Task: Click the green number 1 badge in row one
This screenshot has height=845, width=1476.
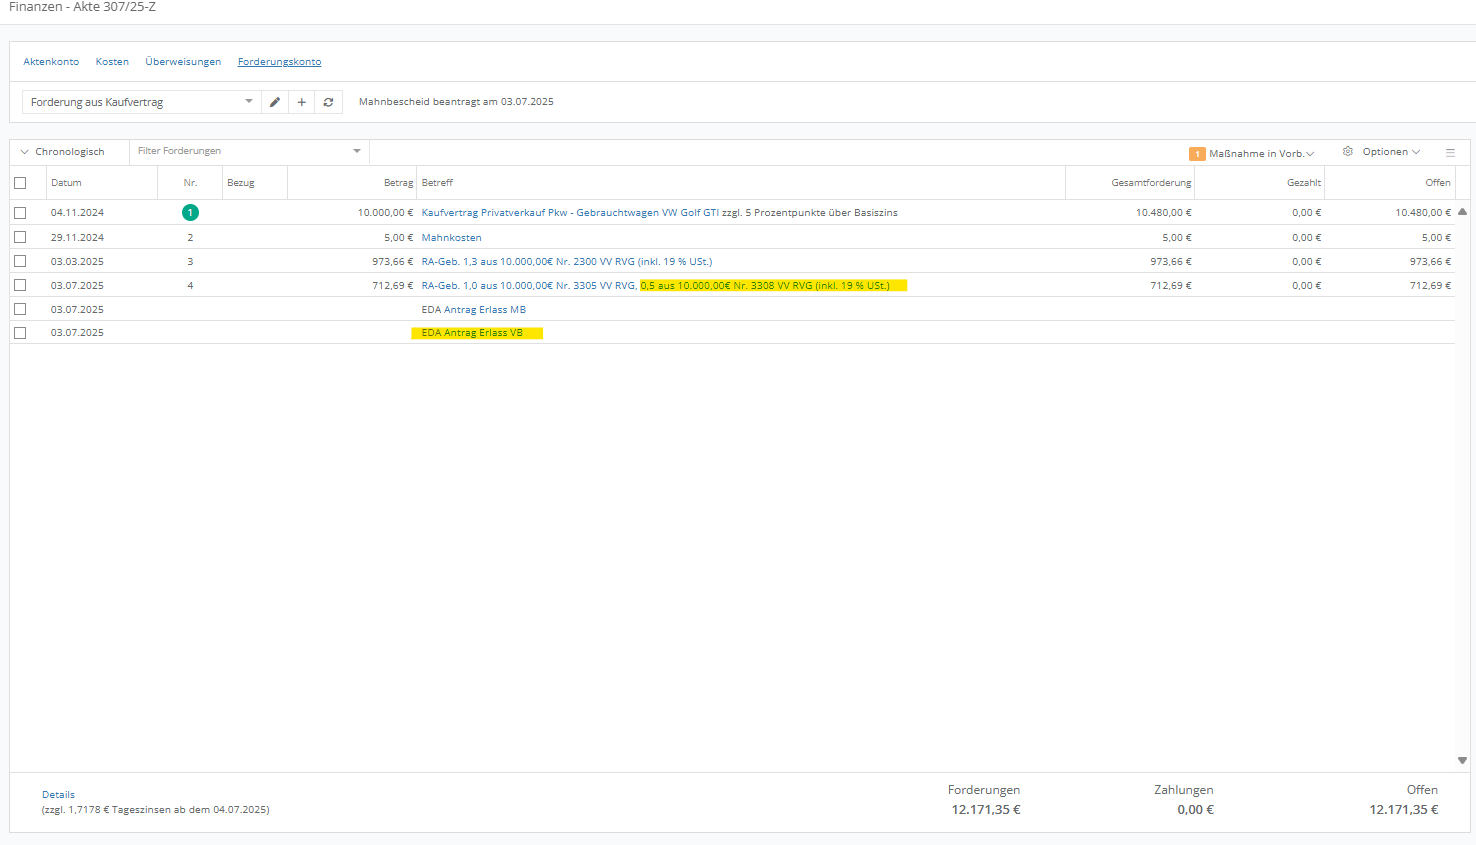Action: coord(190,213)
